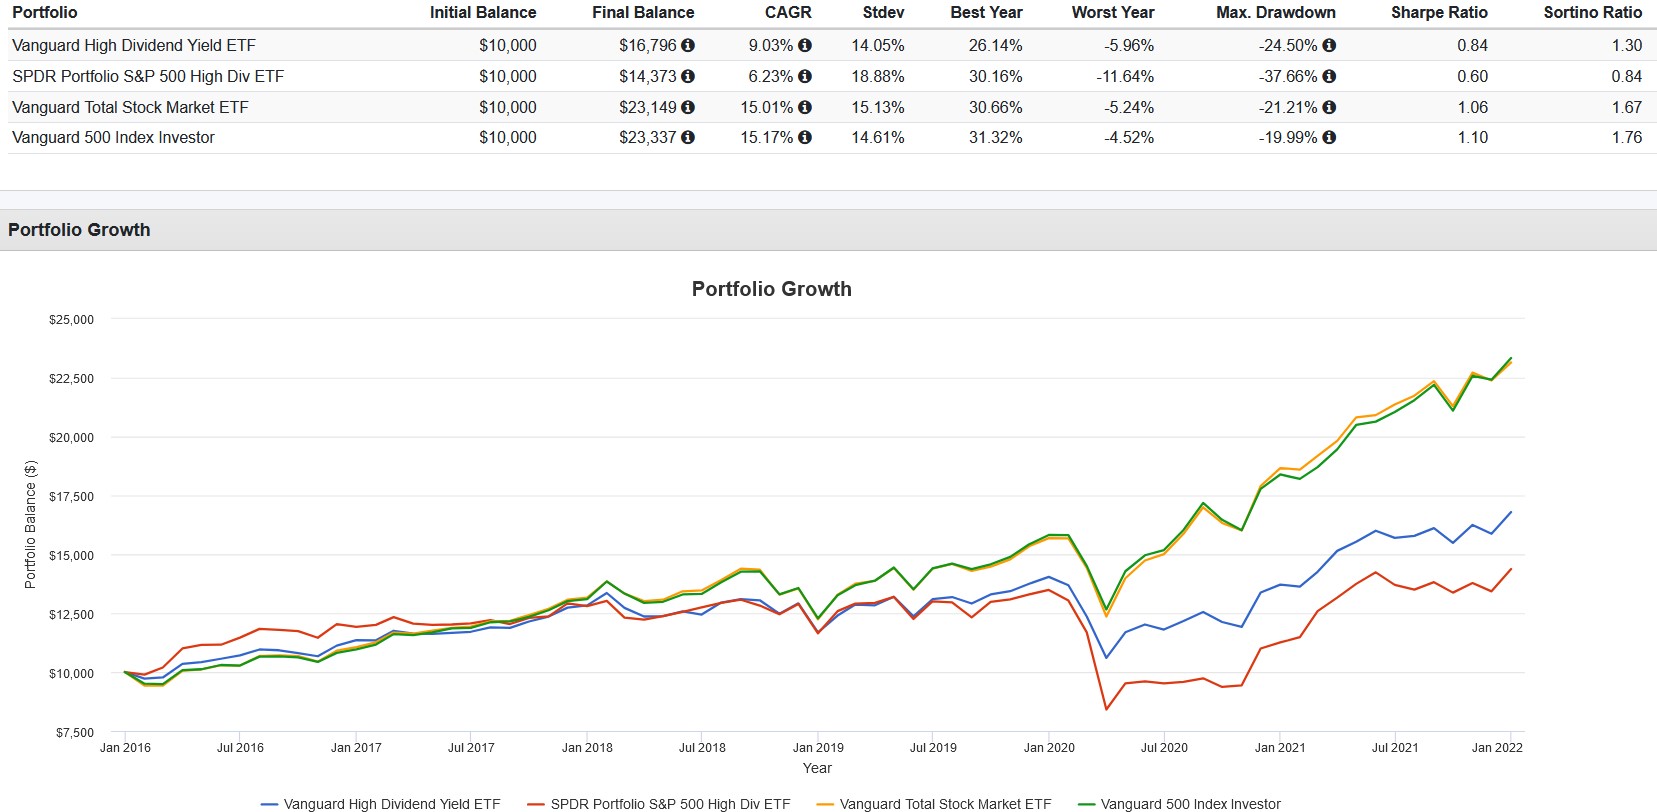
Task: Toggle Vanguard Total Stock Market ETF legend entry
Action: (x=934, y=804)
